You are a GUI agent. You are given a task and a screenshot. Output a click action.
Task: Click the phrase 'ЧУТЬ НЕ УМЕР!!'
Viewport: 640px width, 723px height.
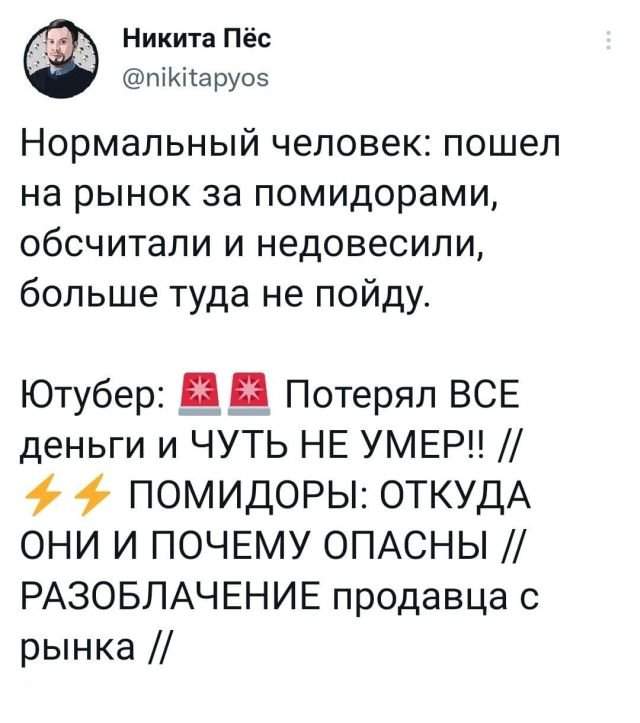pos(337,445)
